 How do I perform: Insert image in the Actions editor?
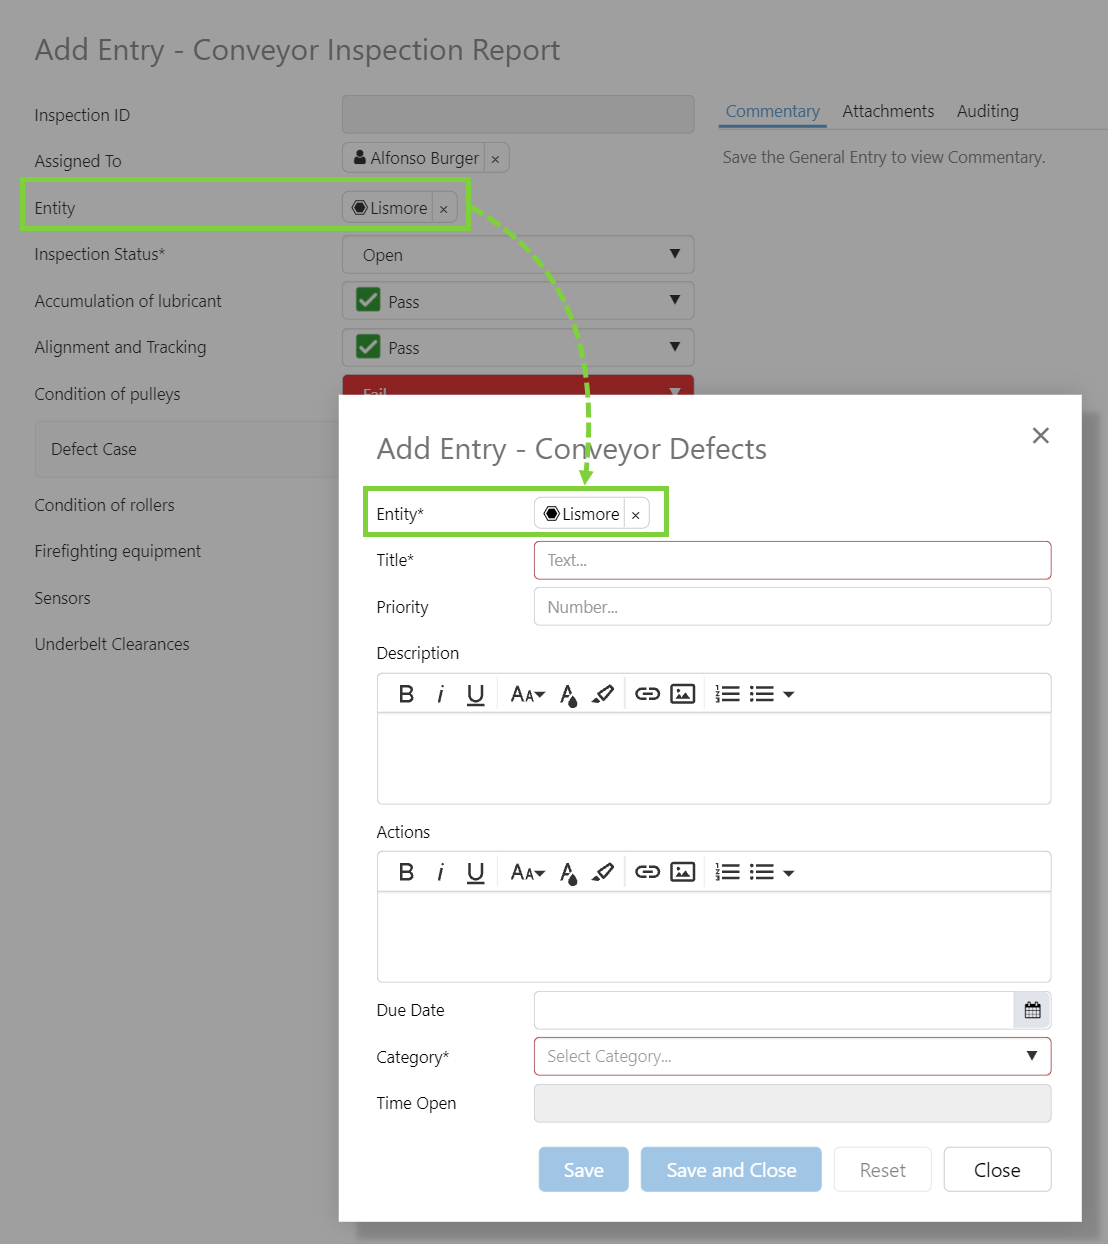tap(682, 873)
